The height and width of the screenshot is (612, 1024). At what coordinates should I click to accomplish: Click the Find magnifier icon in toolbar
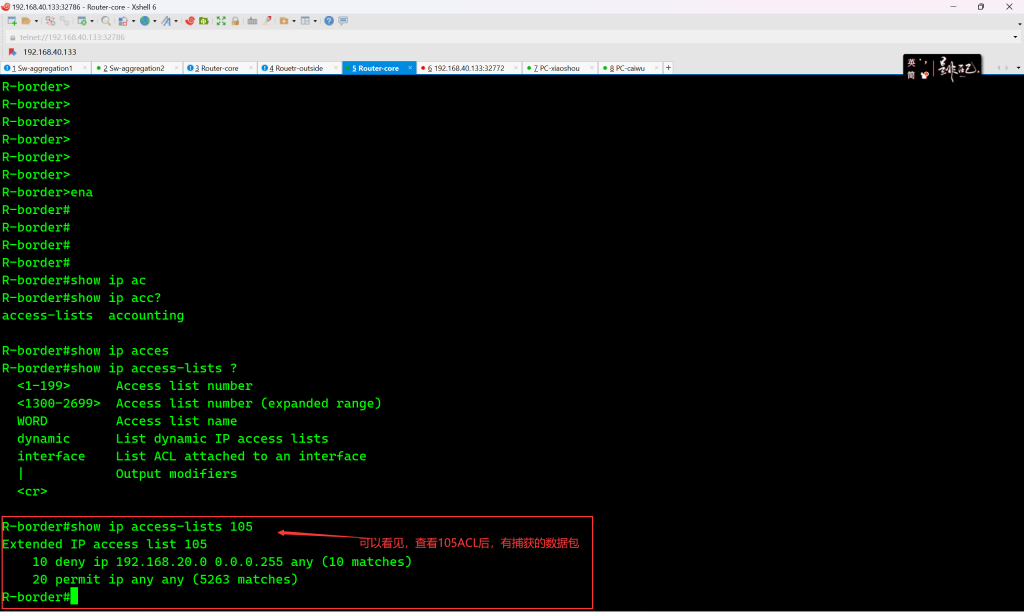point(105,21)
